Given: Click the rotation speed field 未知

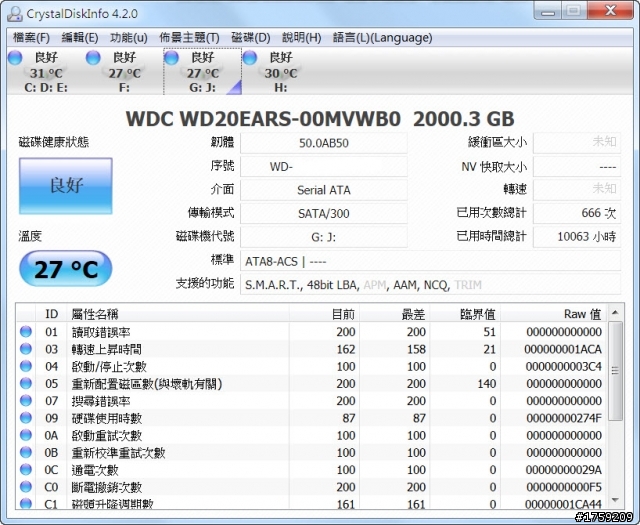Looking at the screenshot, I should [x=577, y=189].
